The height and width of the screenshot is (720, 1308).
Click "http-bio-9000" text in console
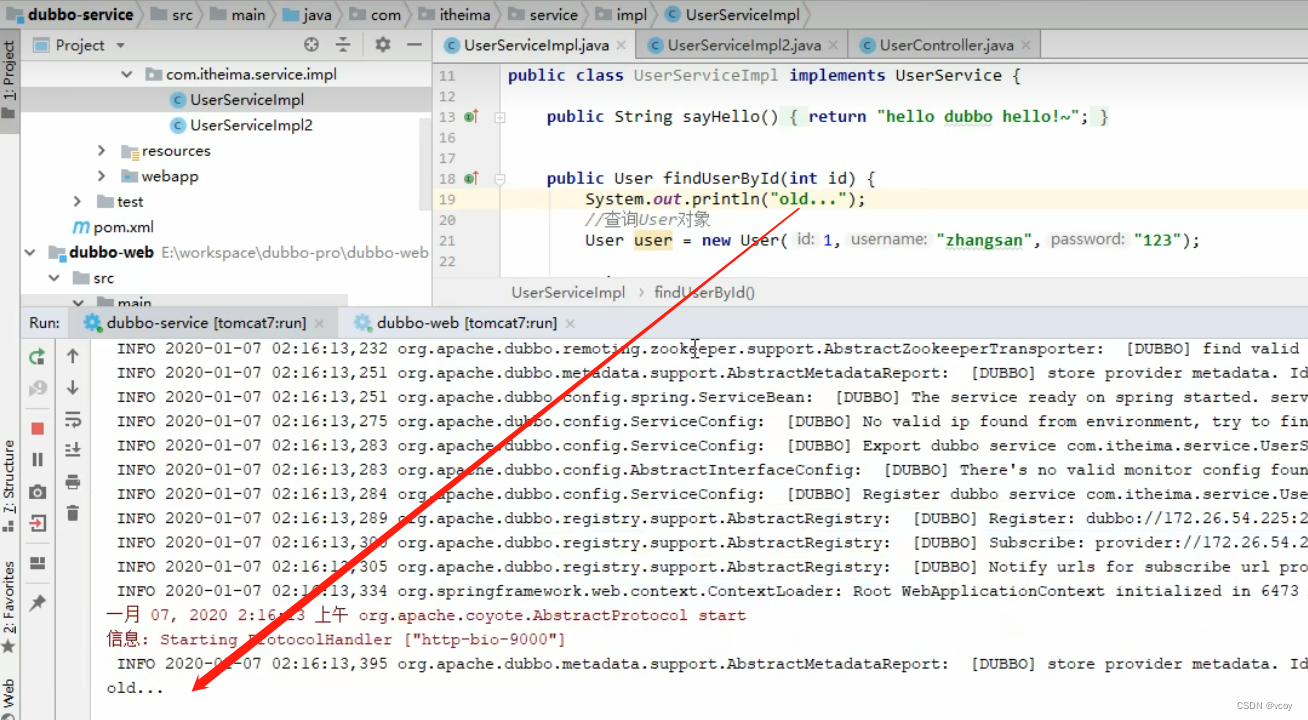click(x=484, y=639)
